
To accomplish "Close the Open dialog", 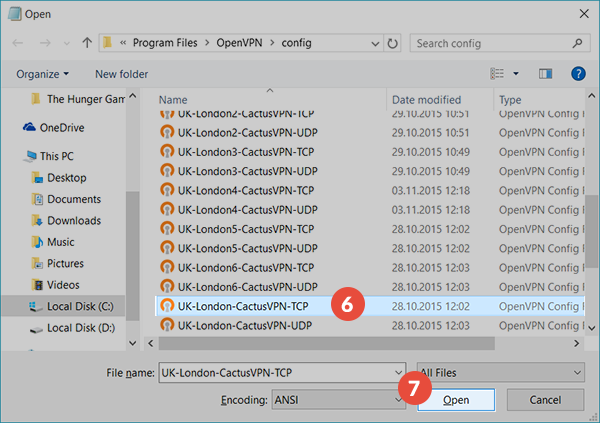I will pos(584,14).
